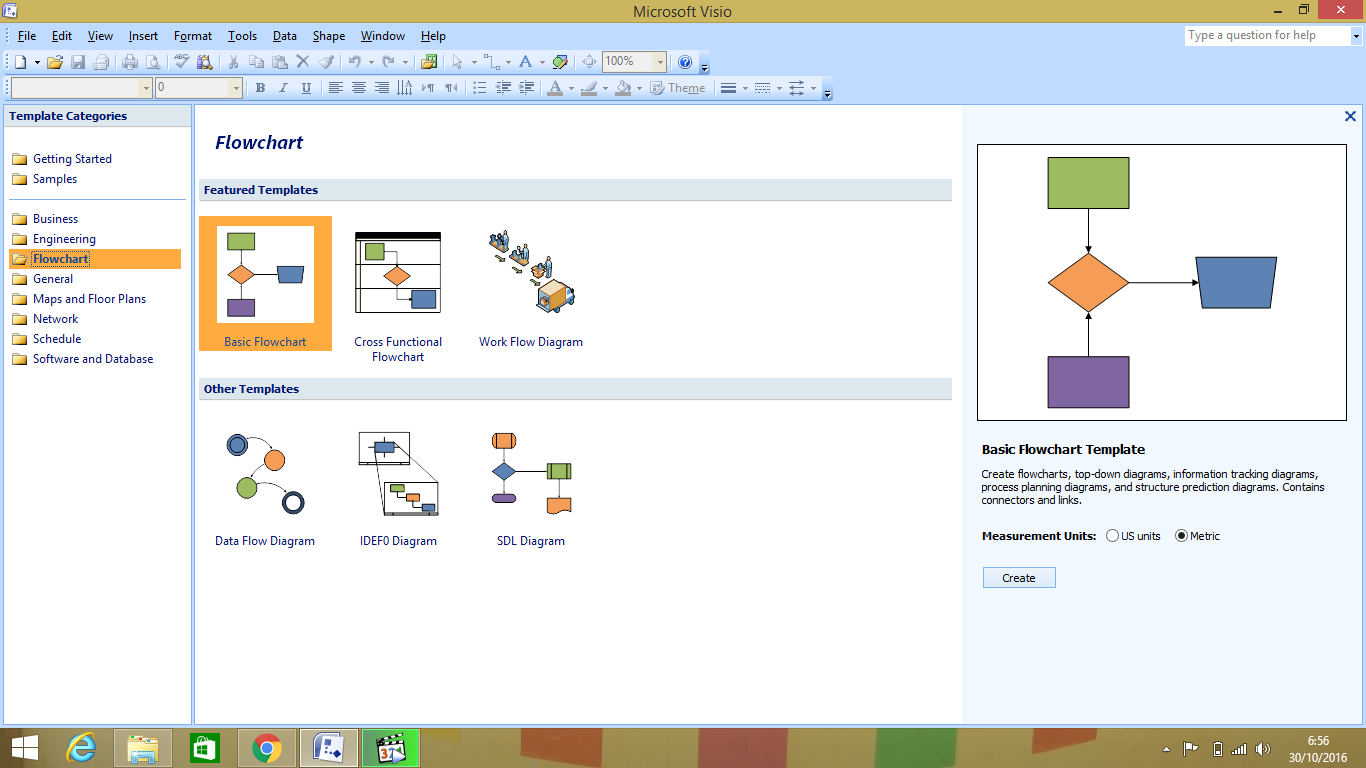Click the Cut scissors icon
The image size is (1366, 768).
click(233, 62)
